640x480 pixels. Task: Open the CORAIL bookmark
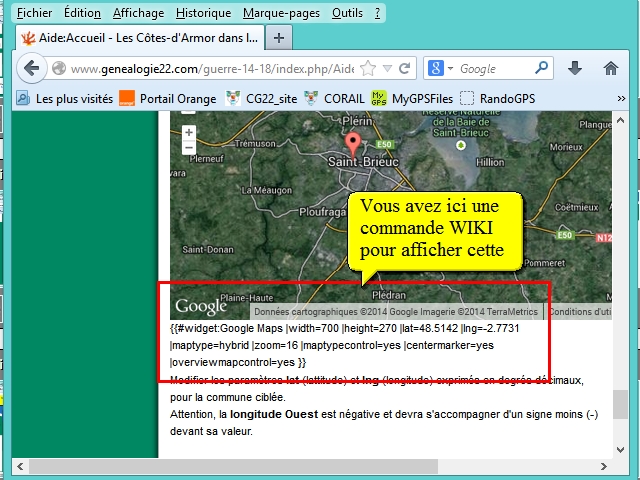coord(334,99)
